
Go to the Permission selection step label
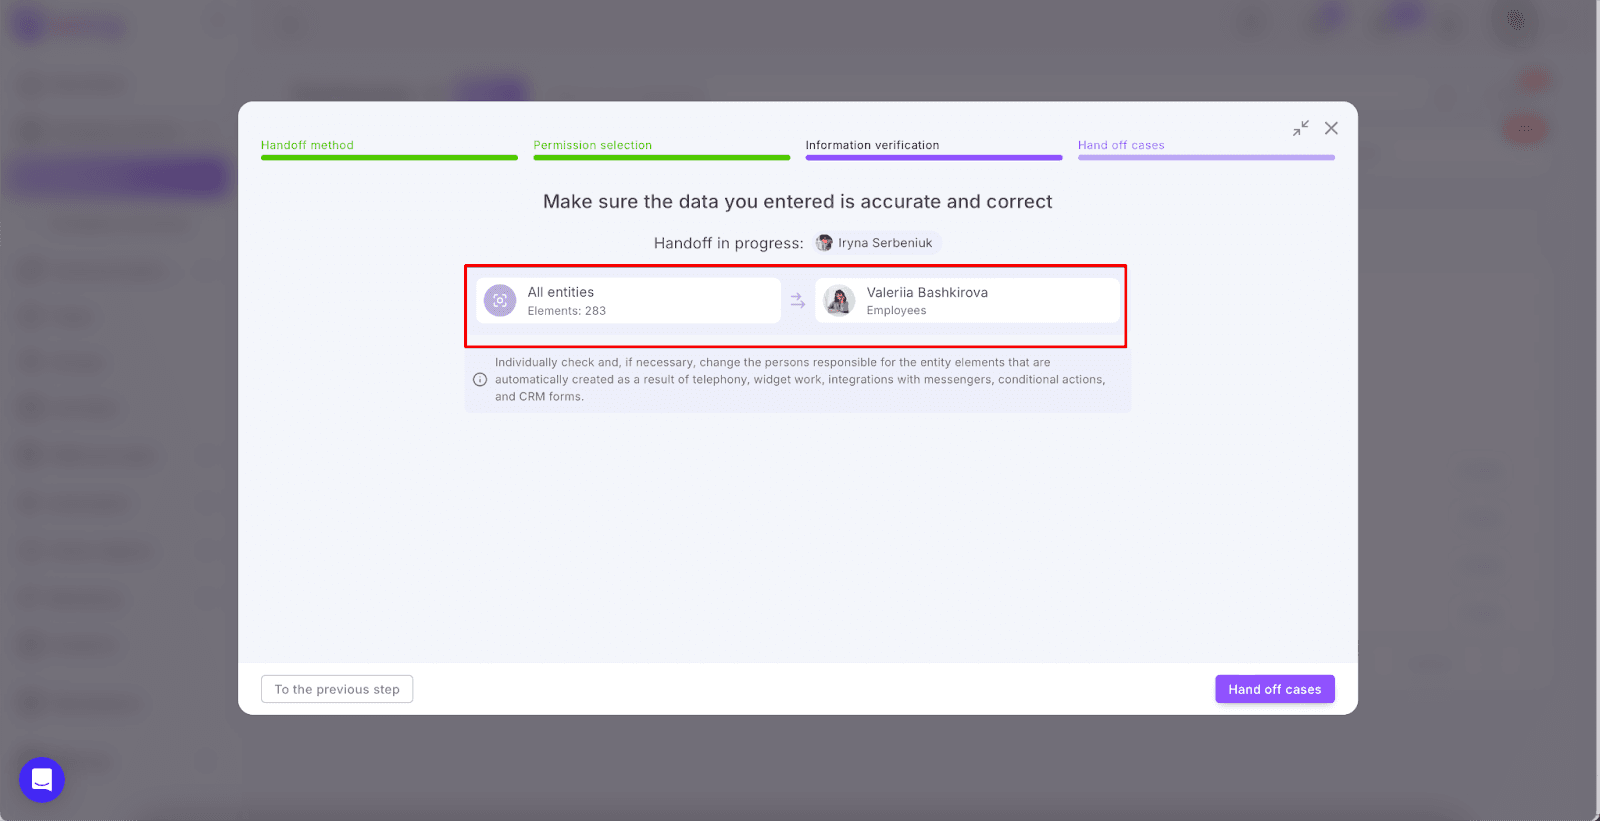tap(592, 145)
